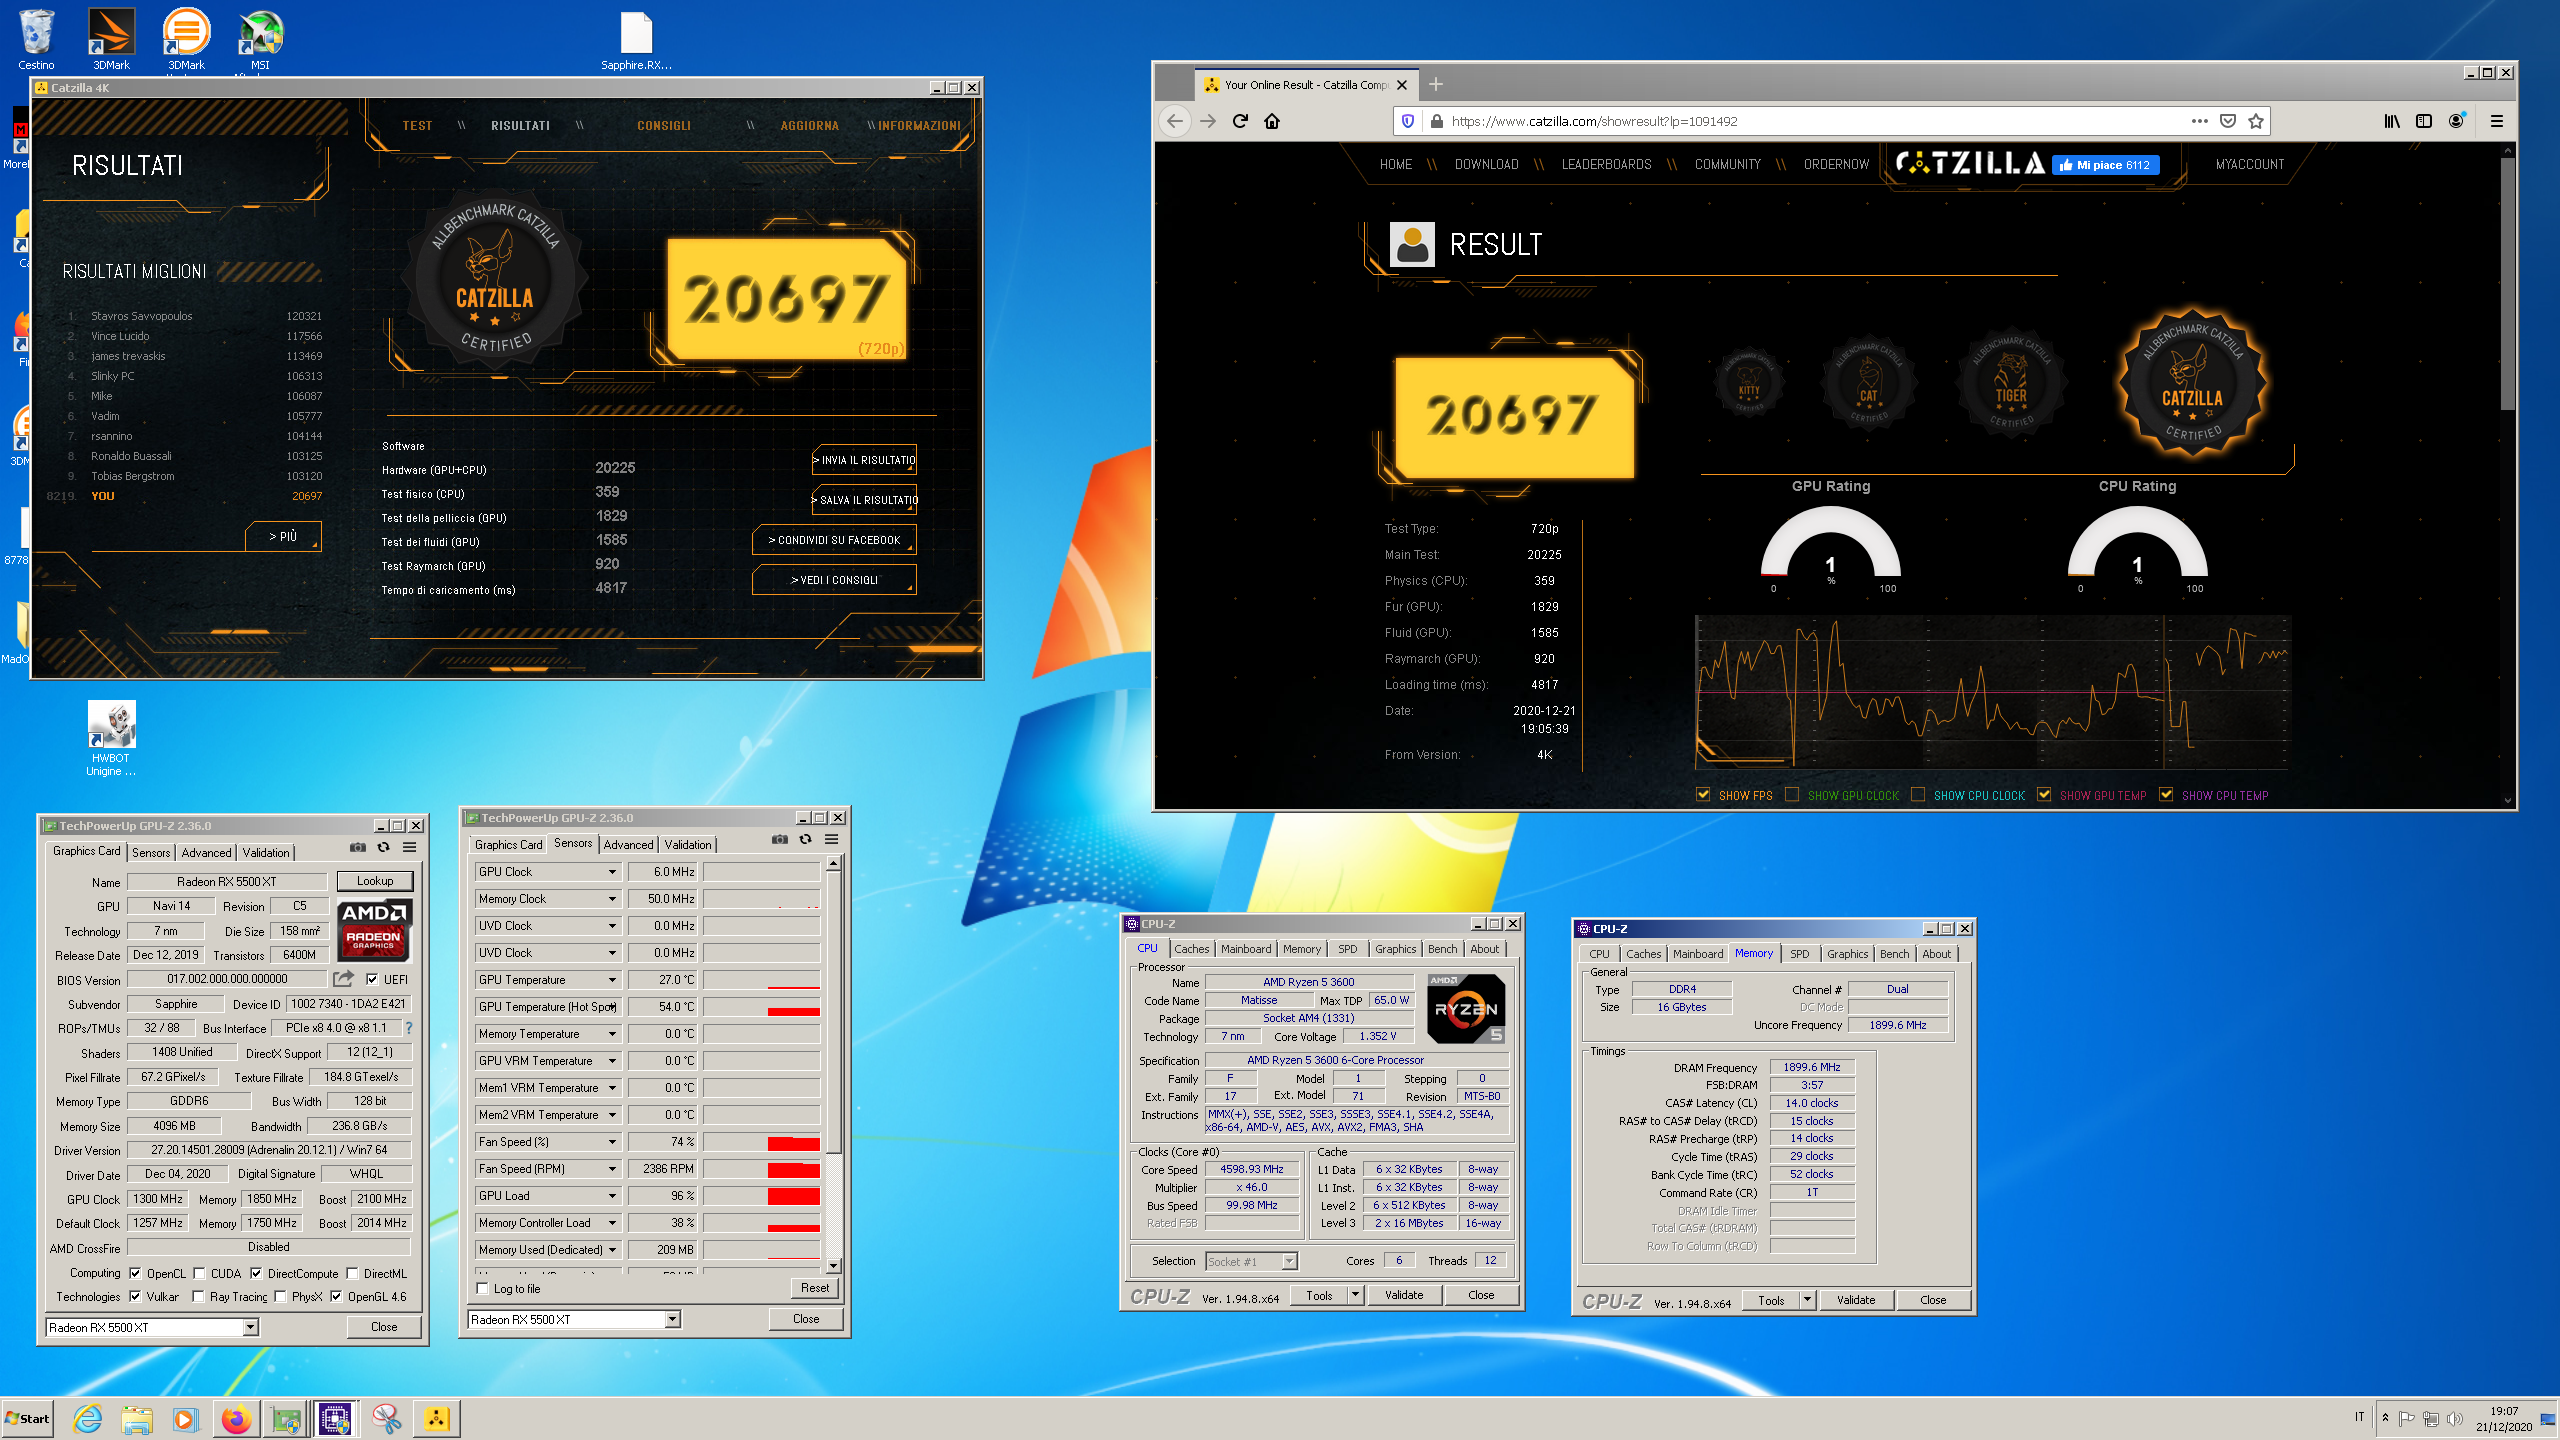Open LEADERBOARDS on Catzilla website

point(1606,165)
